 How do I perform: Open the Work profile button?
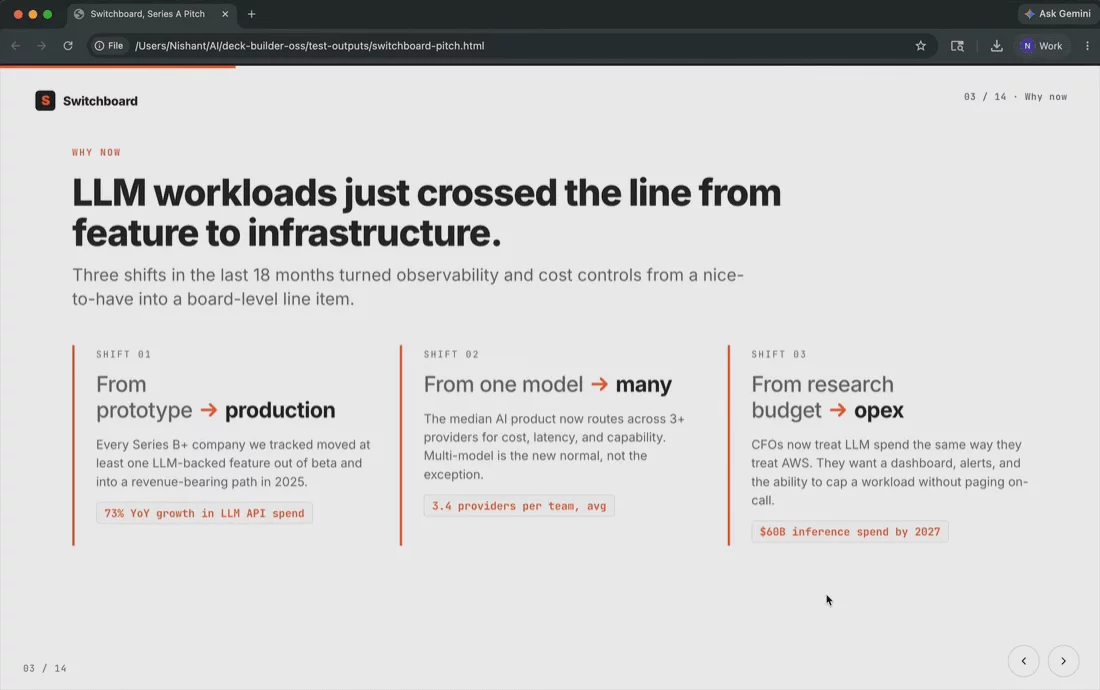coord(1042,46)
